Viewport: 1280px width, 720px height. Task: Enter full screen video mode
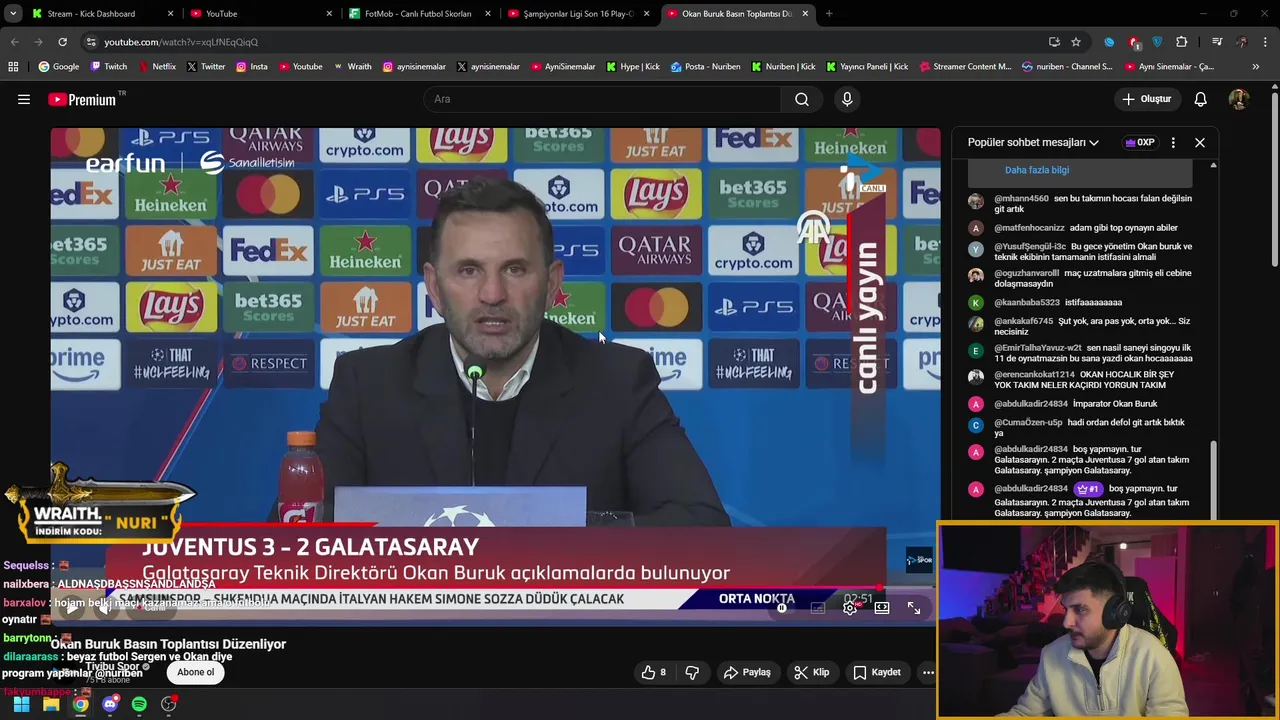pos(914,607)
